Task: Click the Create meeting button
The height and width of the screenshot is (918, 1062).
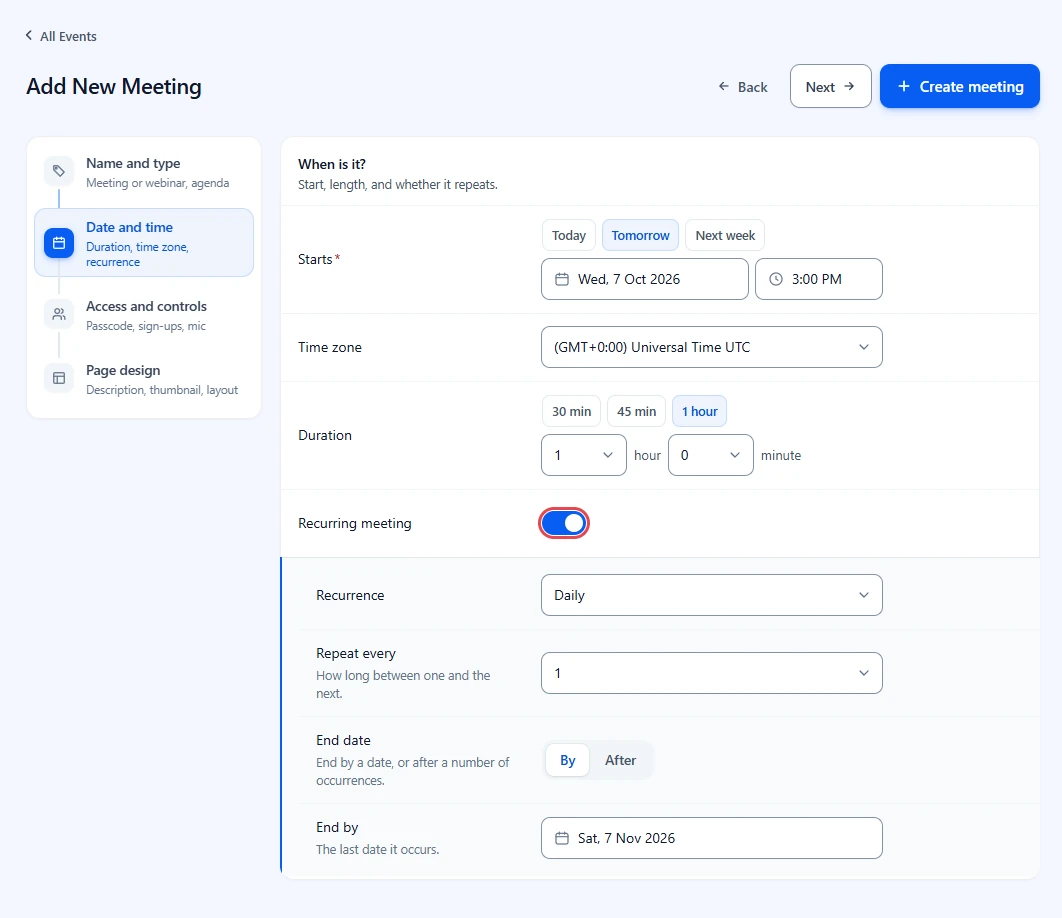Action: [x=960, y=86]
